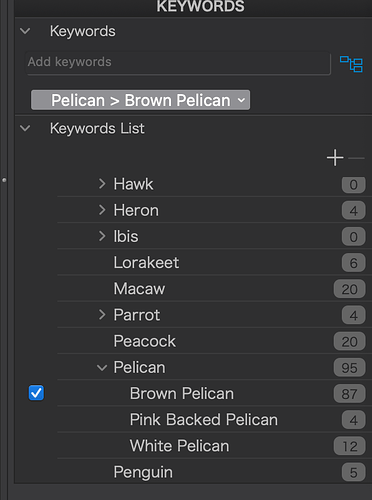The image size is (372, 500).
Task: Select the White Pelican keyword
Action: [179, 446]
